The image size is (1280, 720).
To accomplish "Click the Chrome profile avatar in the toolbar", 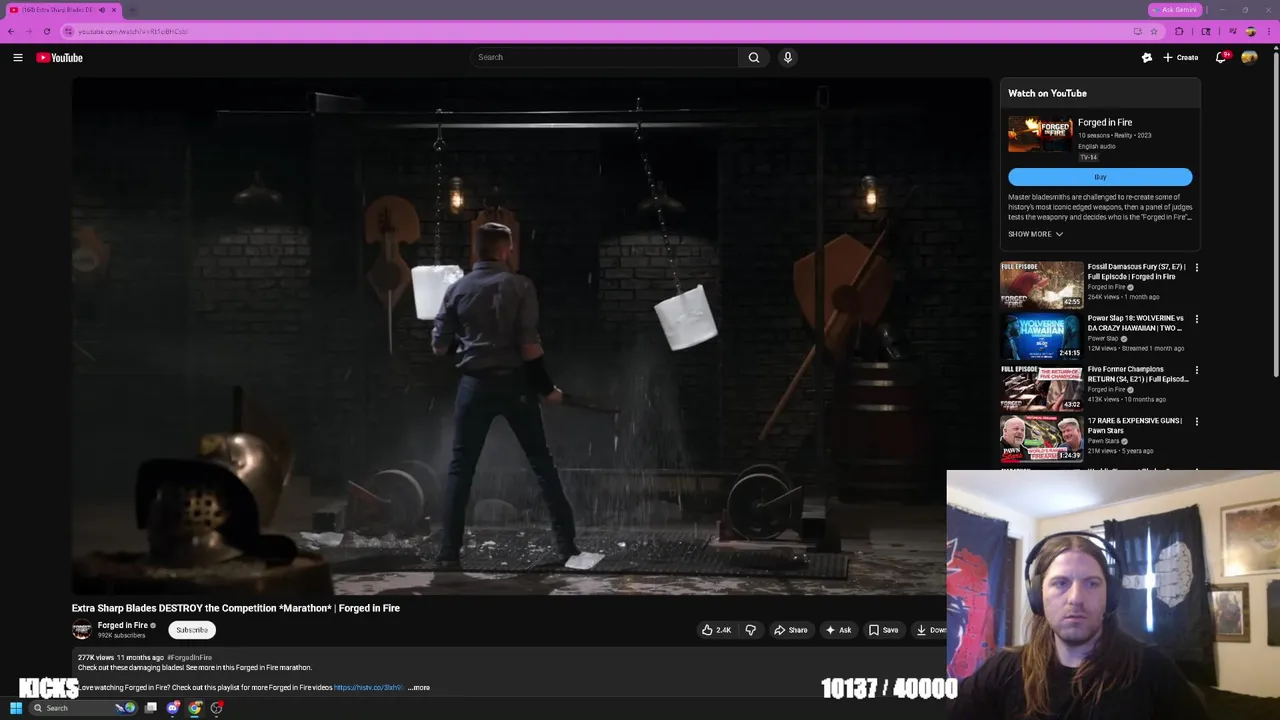I will [x=1250, y=31].
